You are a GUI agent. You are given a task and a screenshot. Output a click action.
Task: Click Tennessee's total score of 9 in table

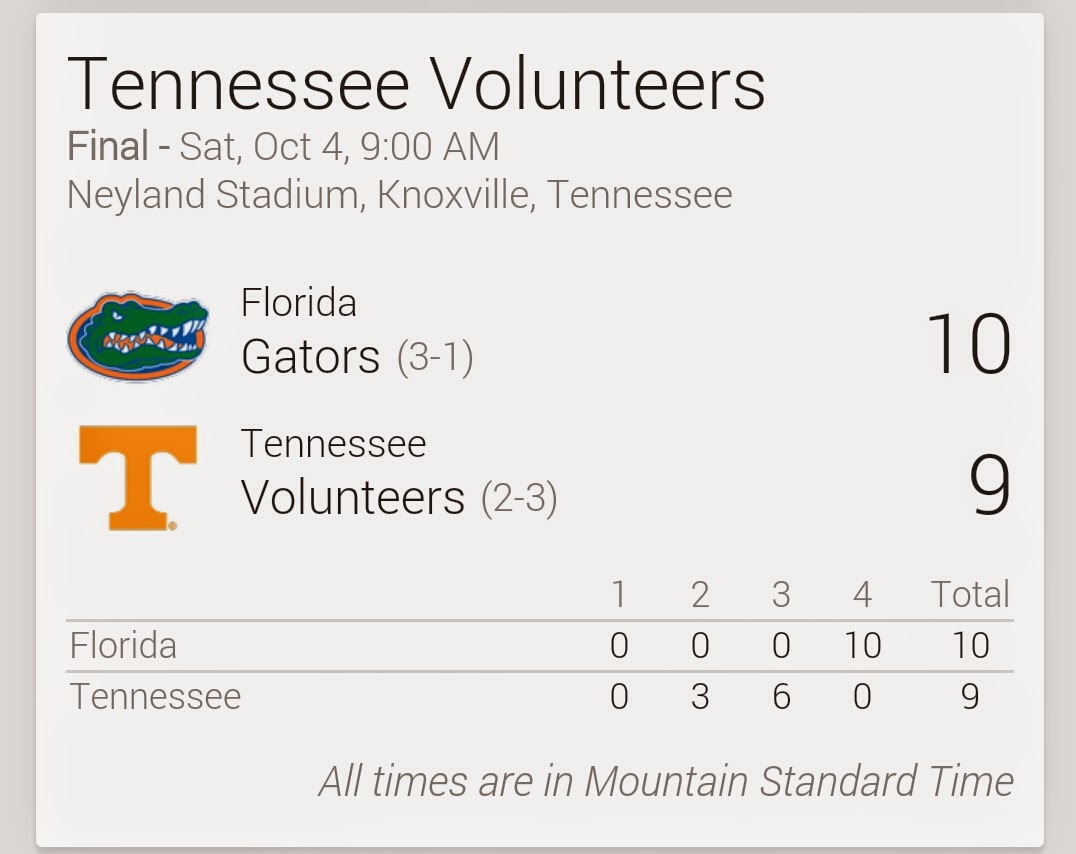(970, 697)
